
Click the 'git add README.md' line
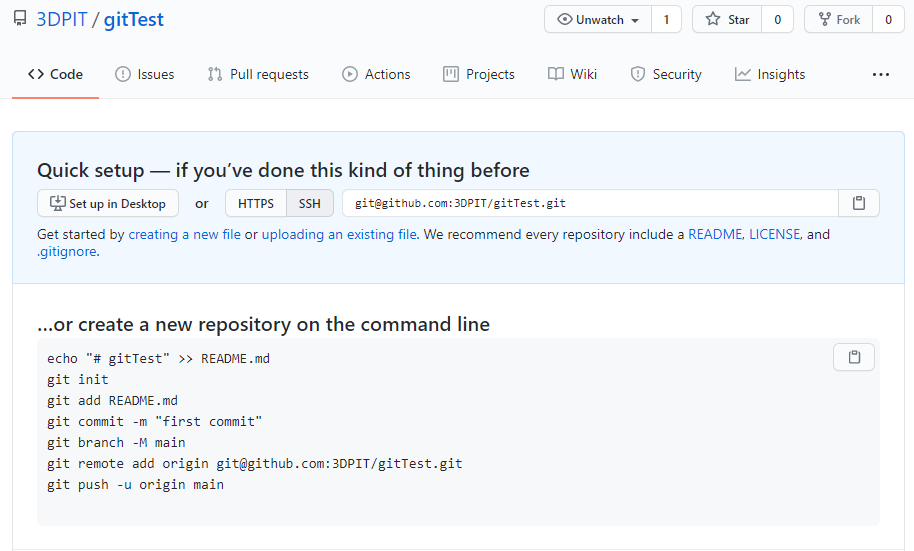point(113,401)
